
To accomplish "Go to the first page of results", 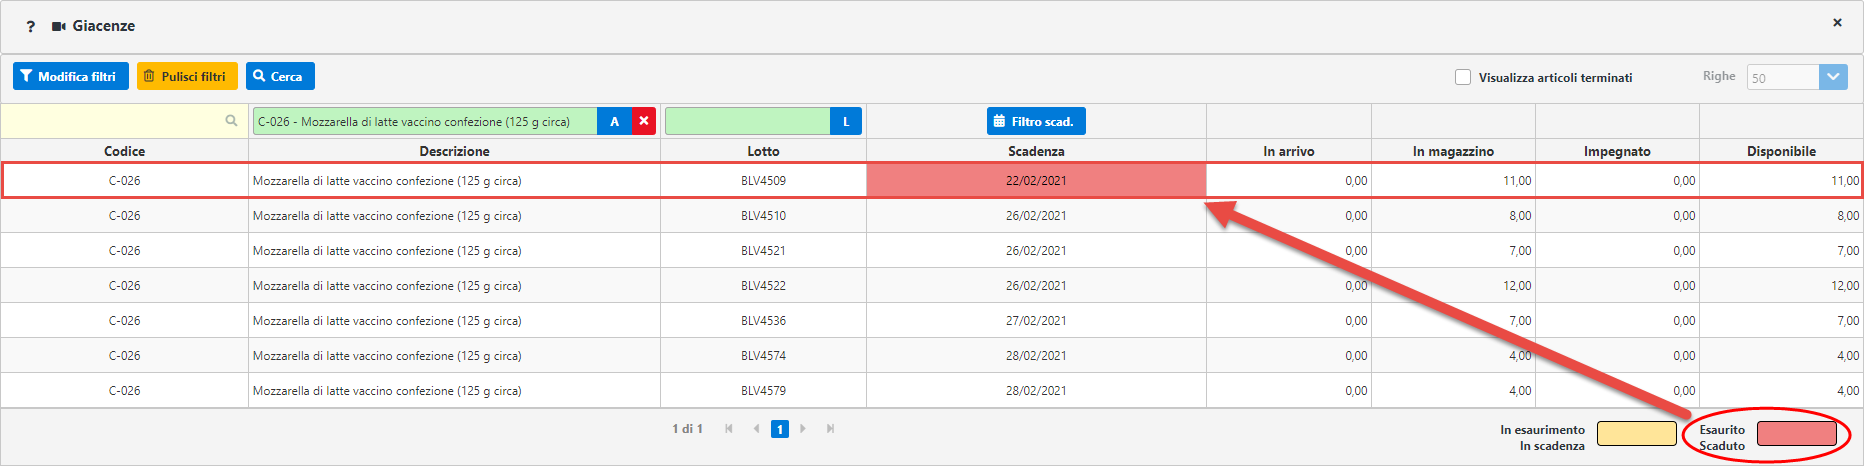I will click(729, 429).
